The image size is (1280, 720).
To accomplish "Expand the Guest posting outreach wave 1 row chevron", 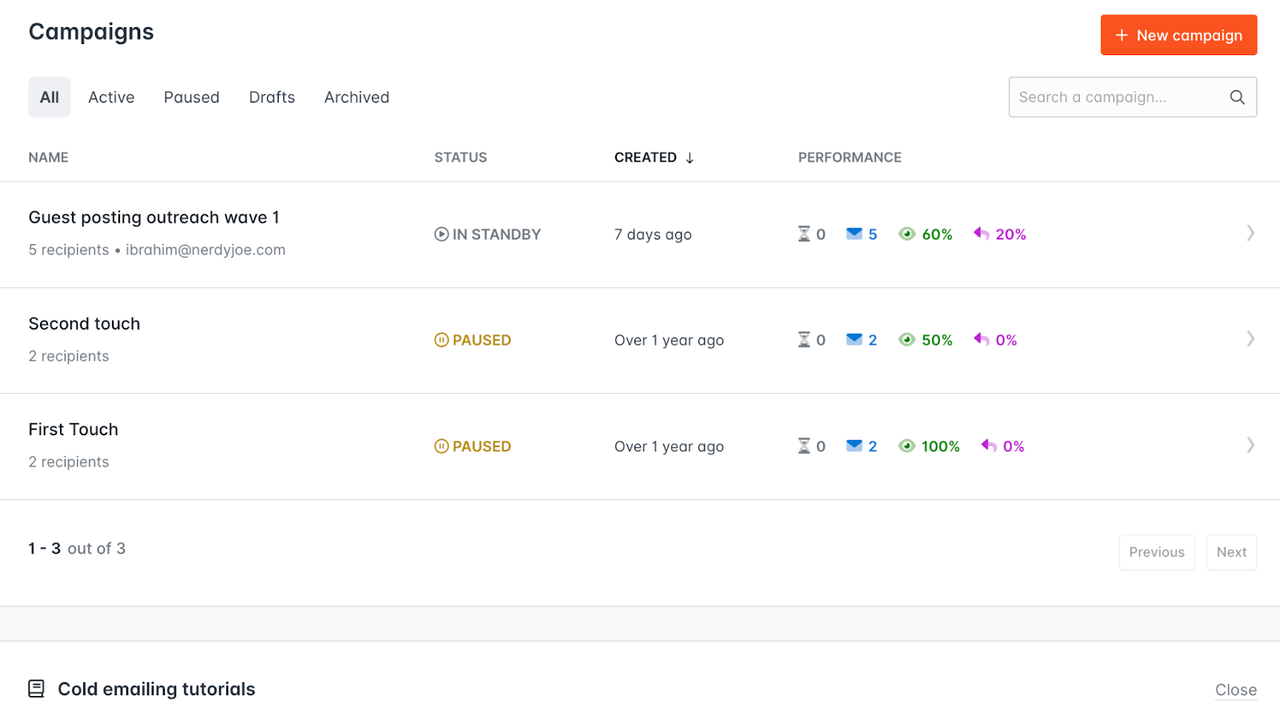I will coord(1250,233).
